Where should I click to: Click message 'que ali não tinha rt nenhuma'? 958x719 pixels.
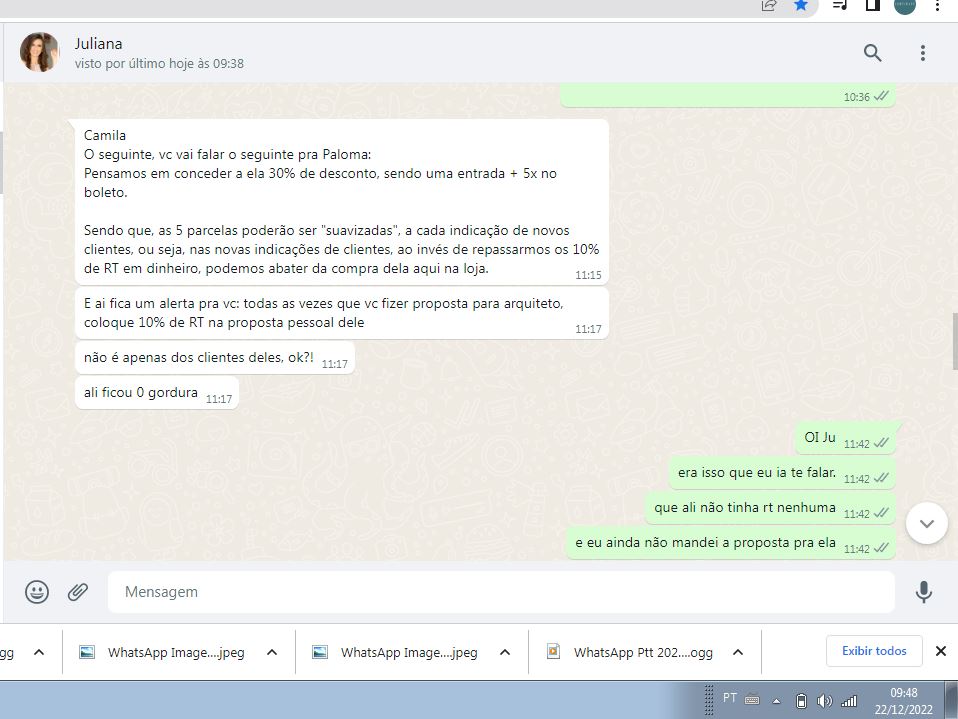(x=770, y=508)
